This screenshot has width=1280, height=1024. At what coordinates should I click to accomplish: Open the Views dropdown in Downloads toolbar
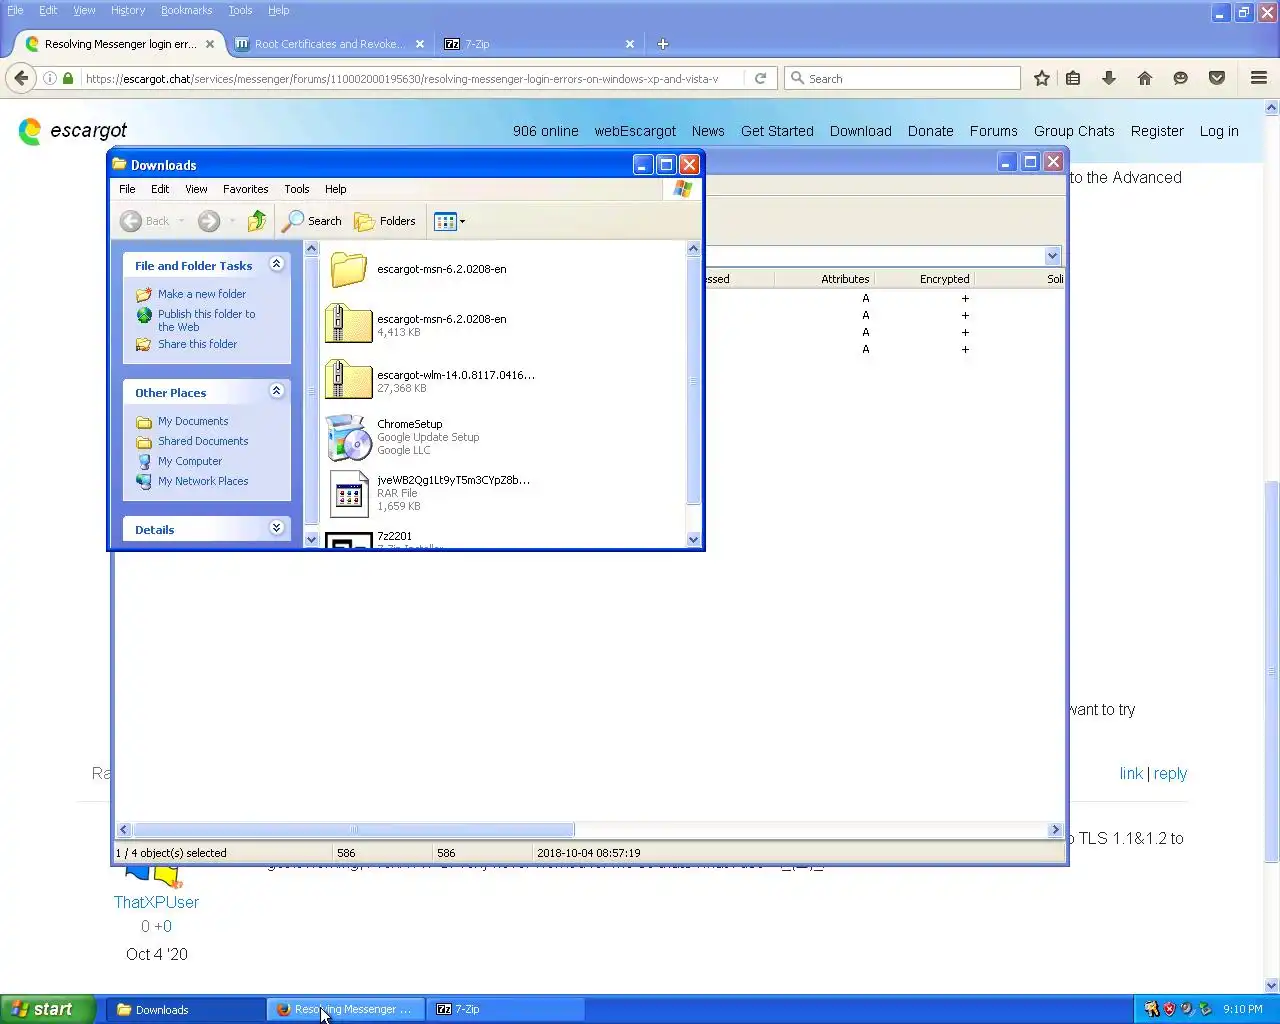450,221
